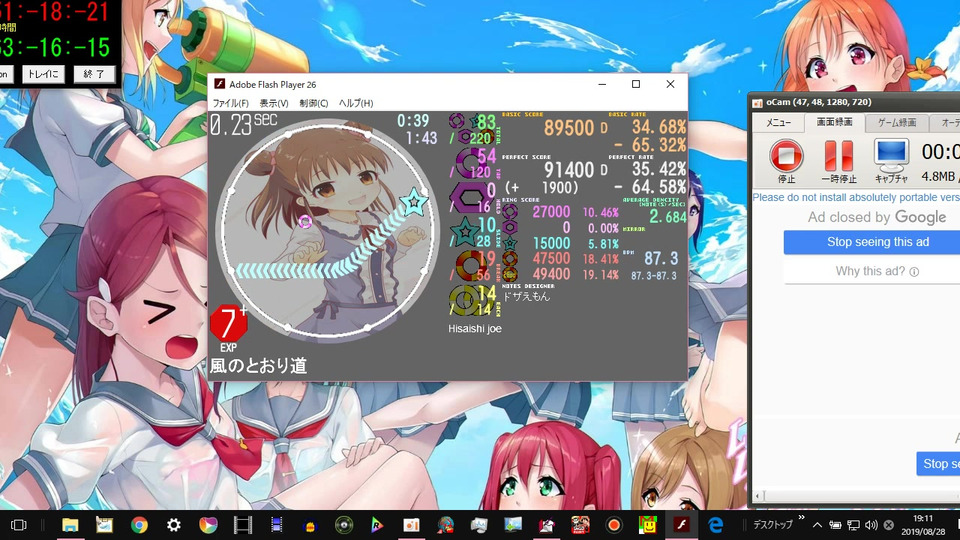Viewport: 960px width, 540px height.
Task: Click the red-yellow ring break count icon
Action: pos(469,266)
